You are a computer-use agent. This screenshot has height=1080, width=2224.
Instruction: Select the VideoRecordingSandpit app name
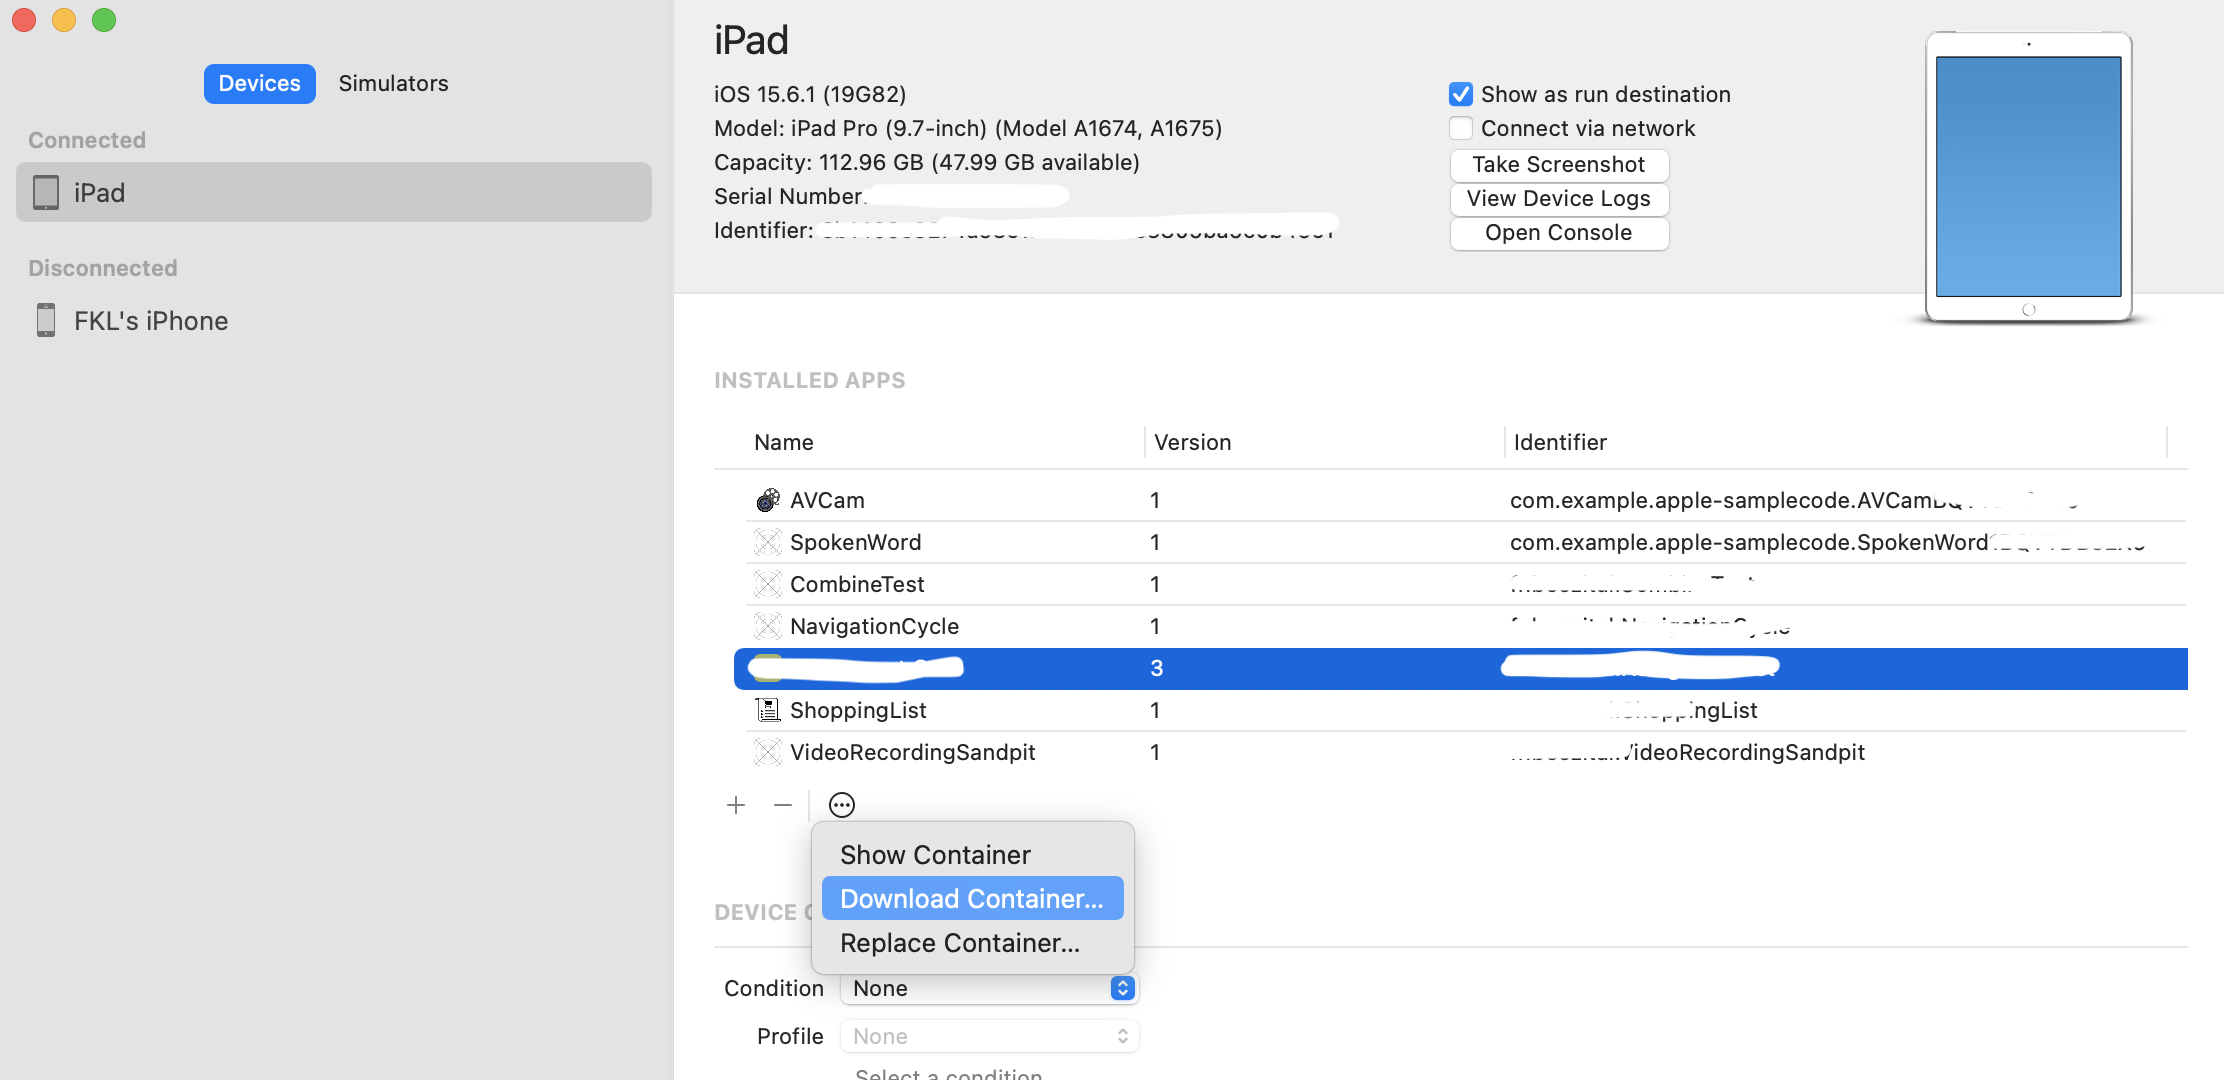click(x=912, y=752)
